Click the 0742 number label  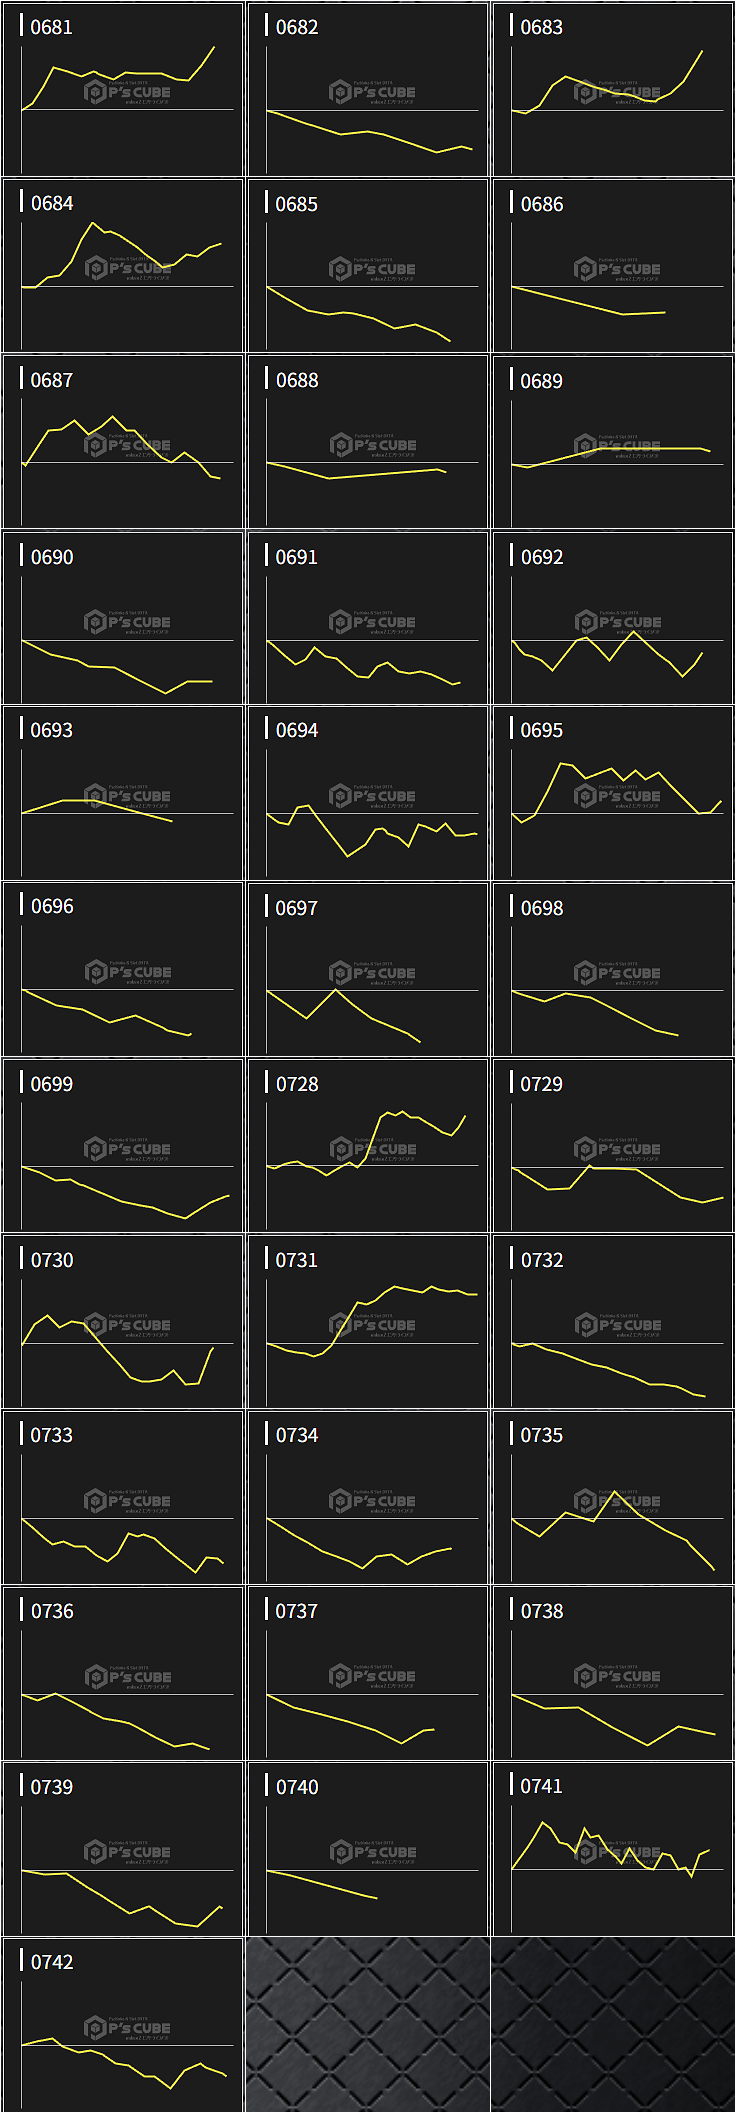pos(52,1963)
